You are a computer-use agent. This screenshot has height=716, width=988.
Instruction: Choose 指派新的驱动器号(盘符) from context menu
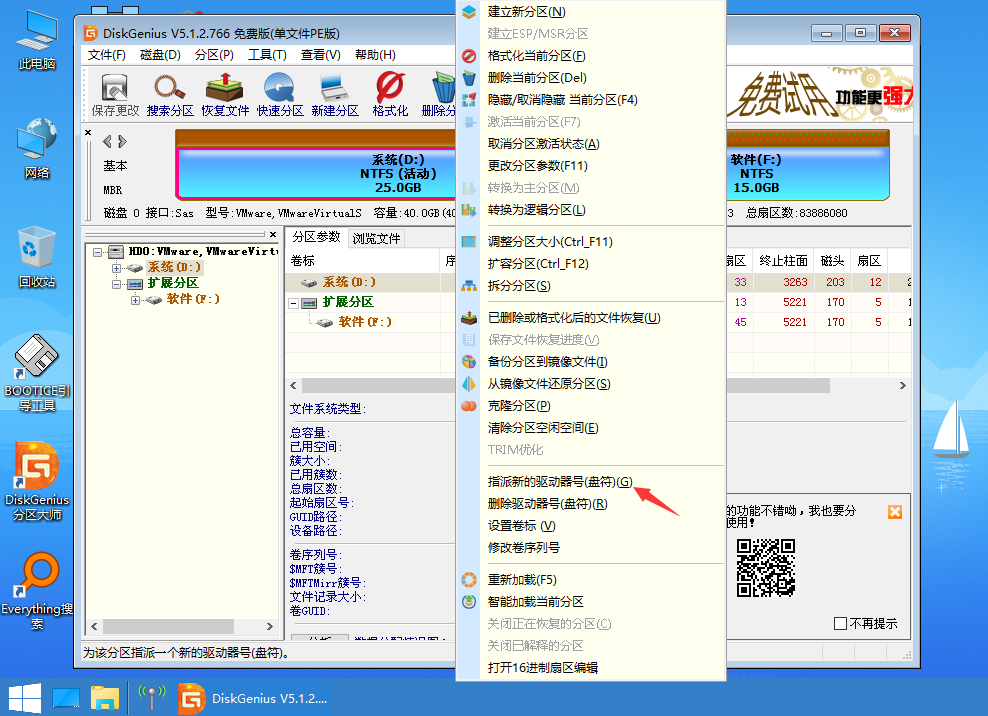click(x=560, y=482)
